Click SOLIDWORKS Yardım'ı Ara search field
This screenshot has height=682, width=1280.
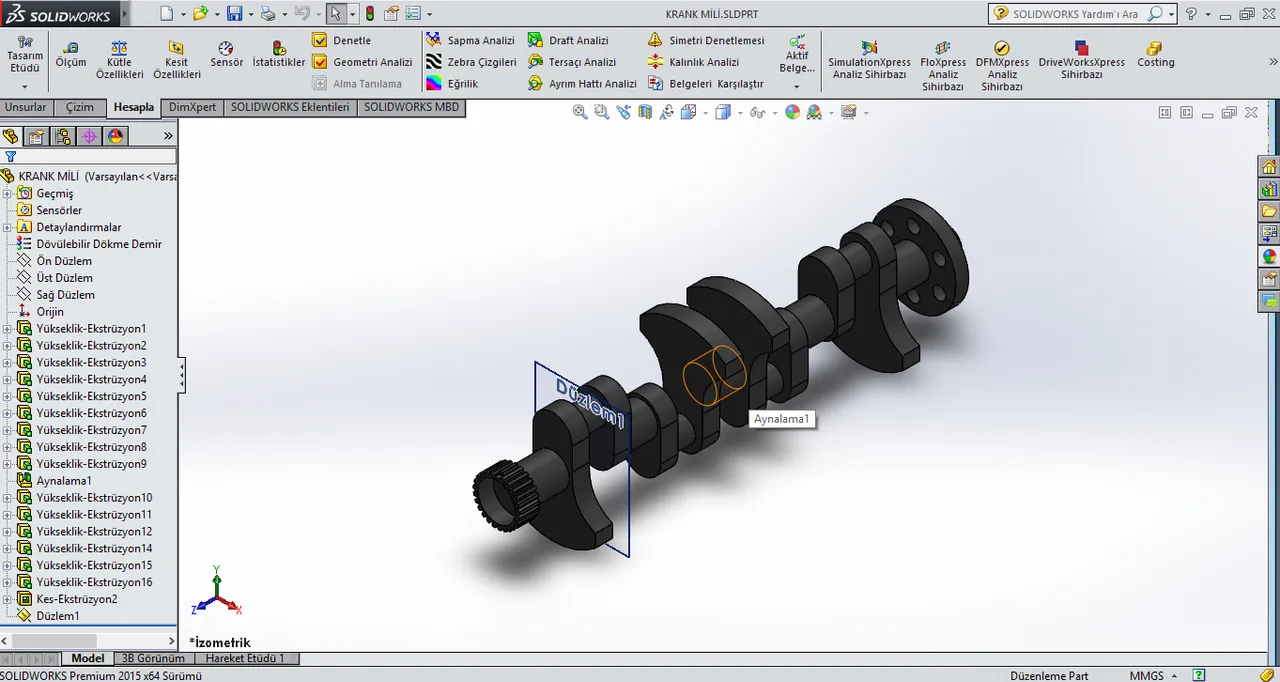(1075, 14)
